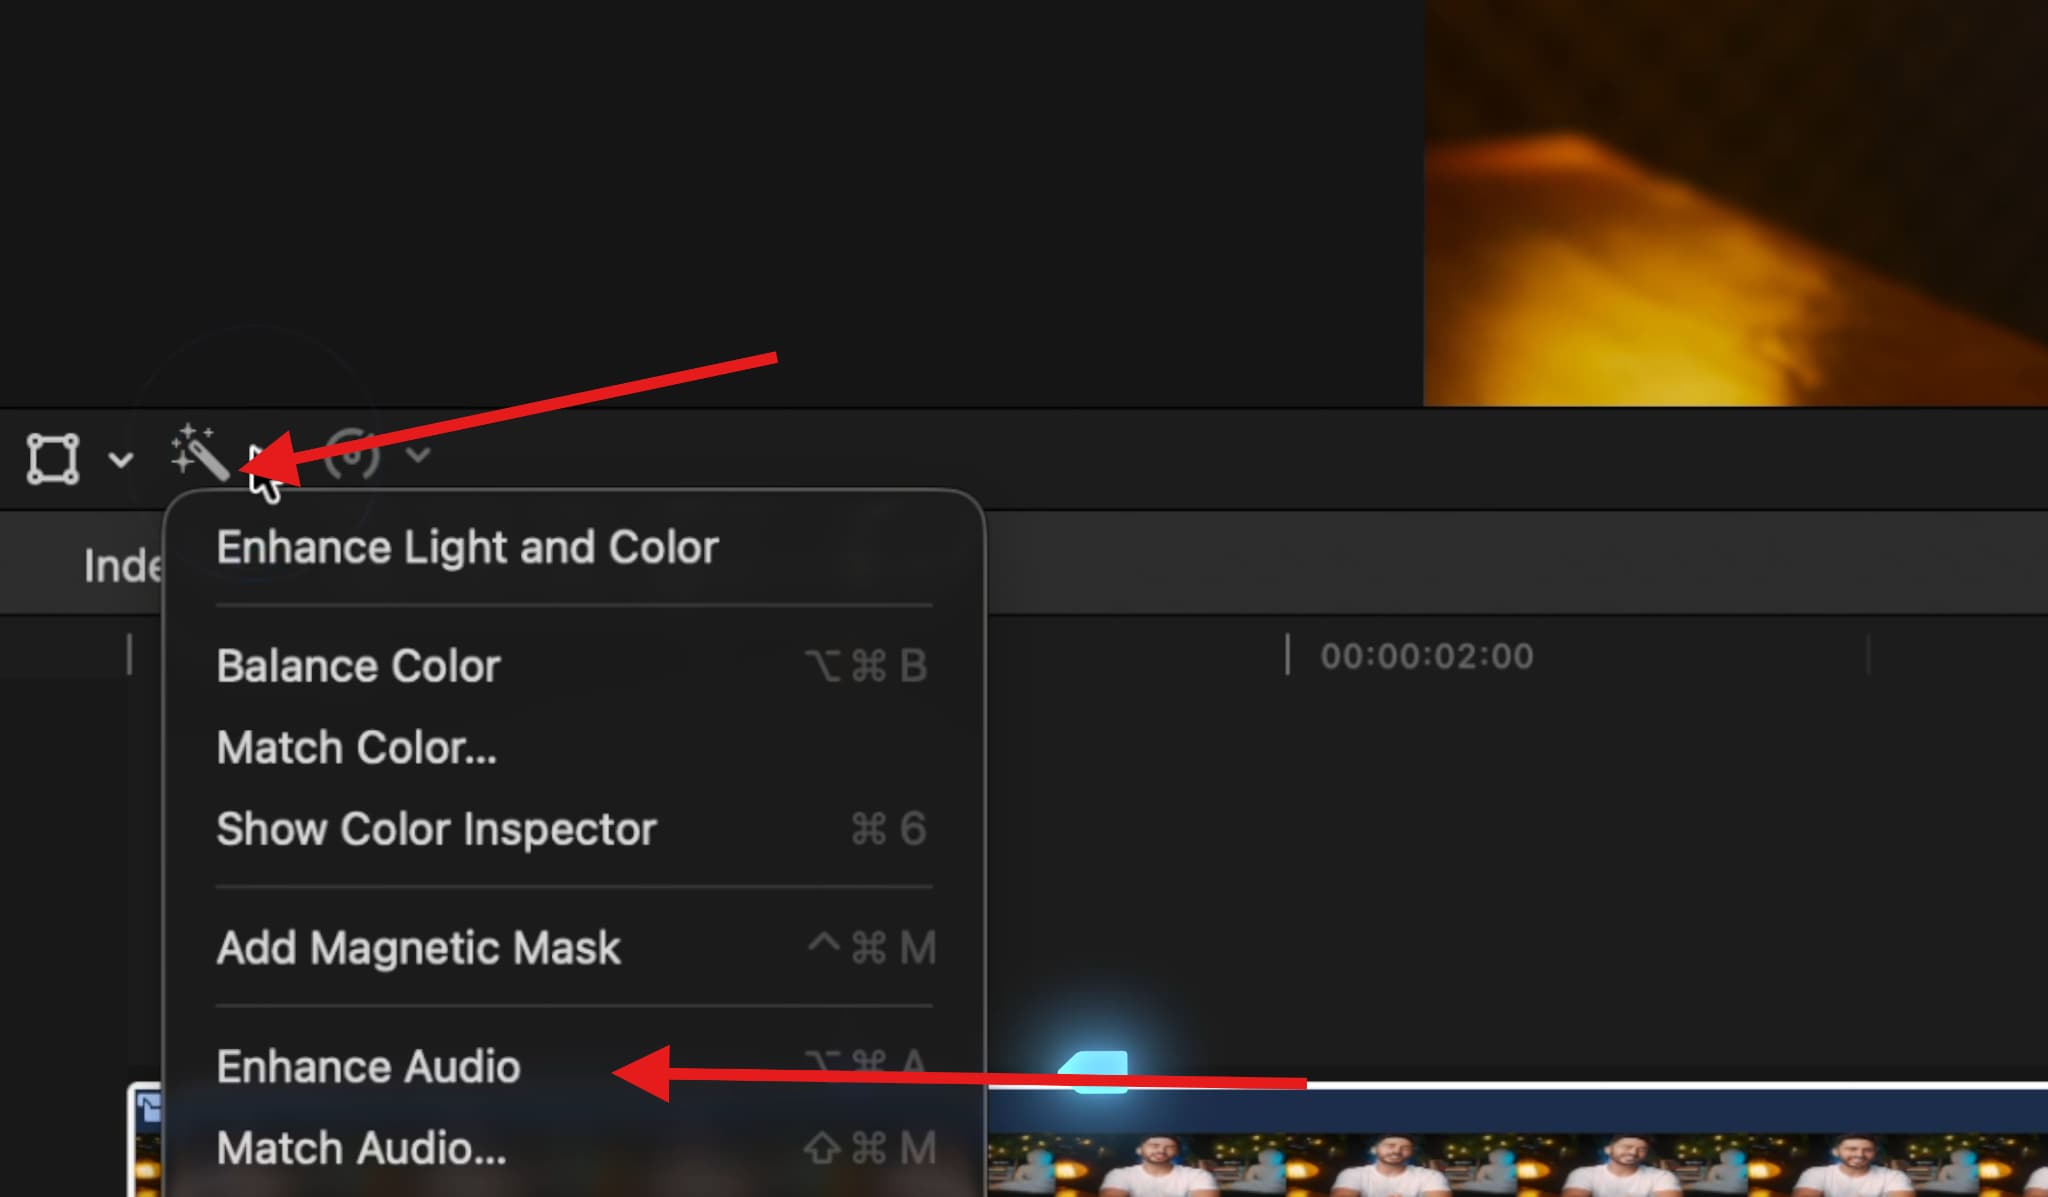
Task: Open the Match Color dialog
Action: (x=356, y=747)
